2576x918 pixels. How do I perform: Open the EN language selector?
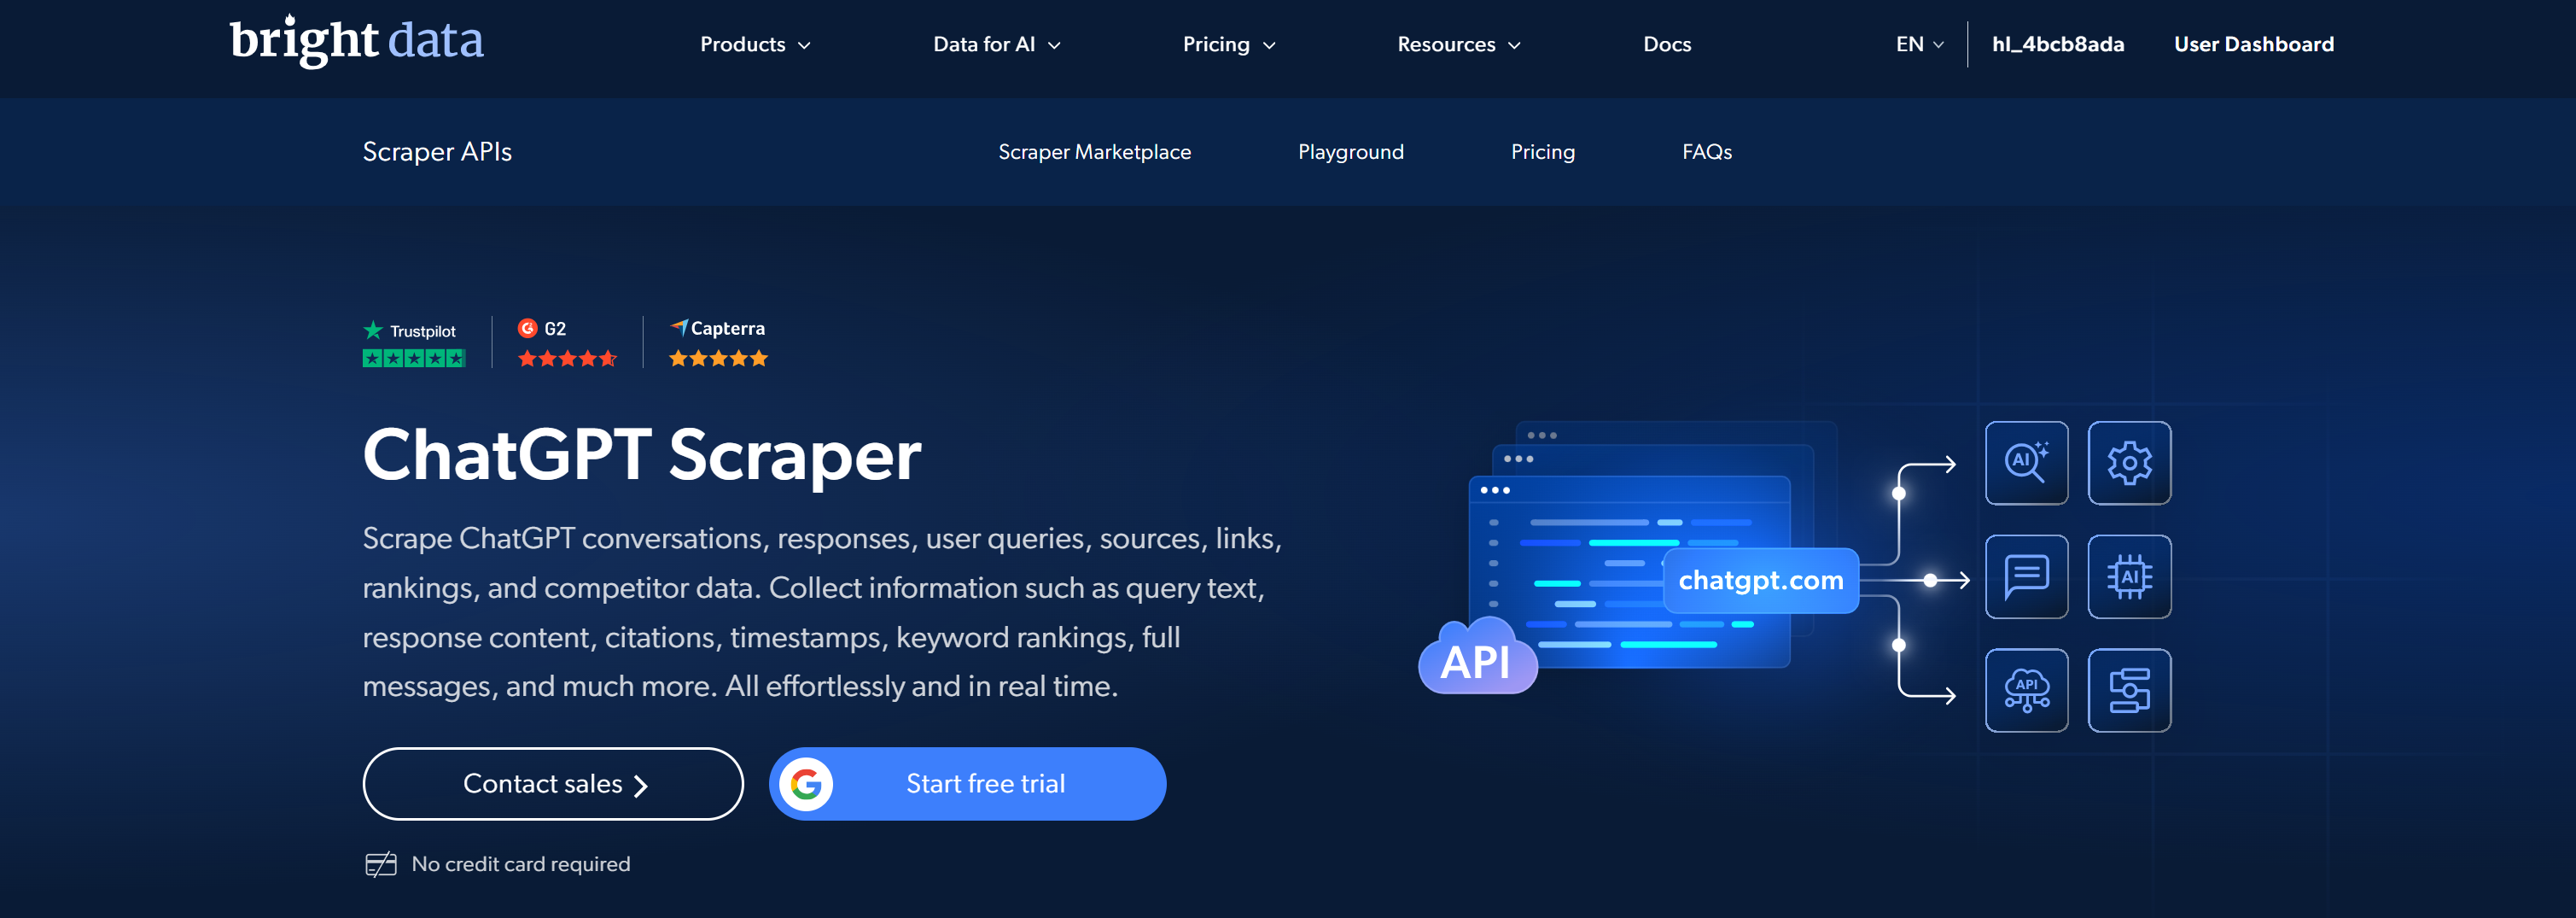point(1917,44)
